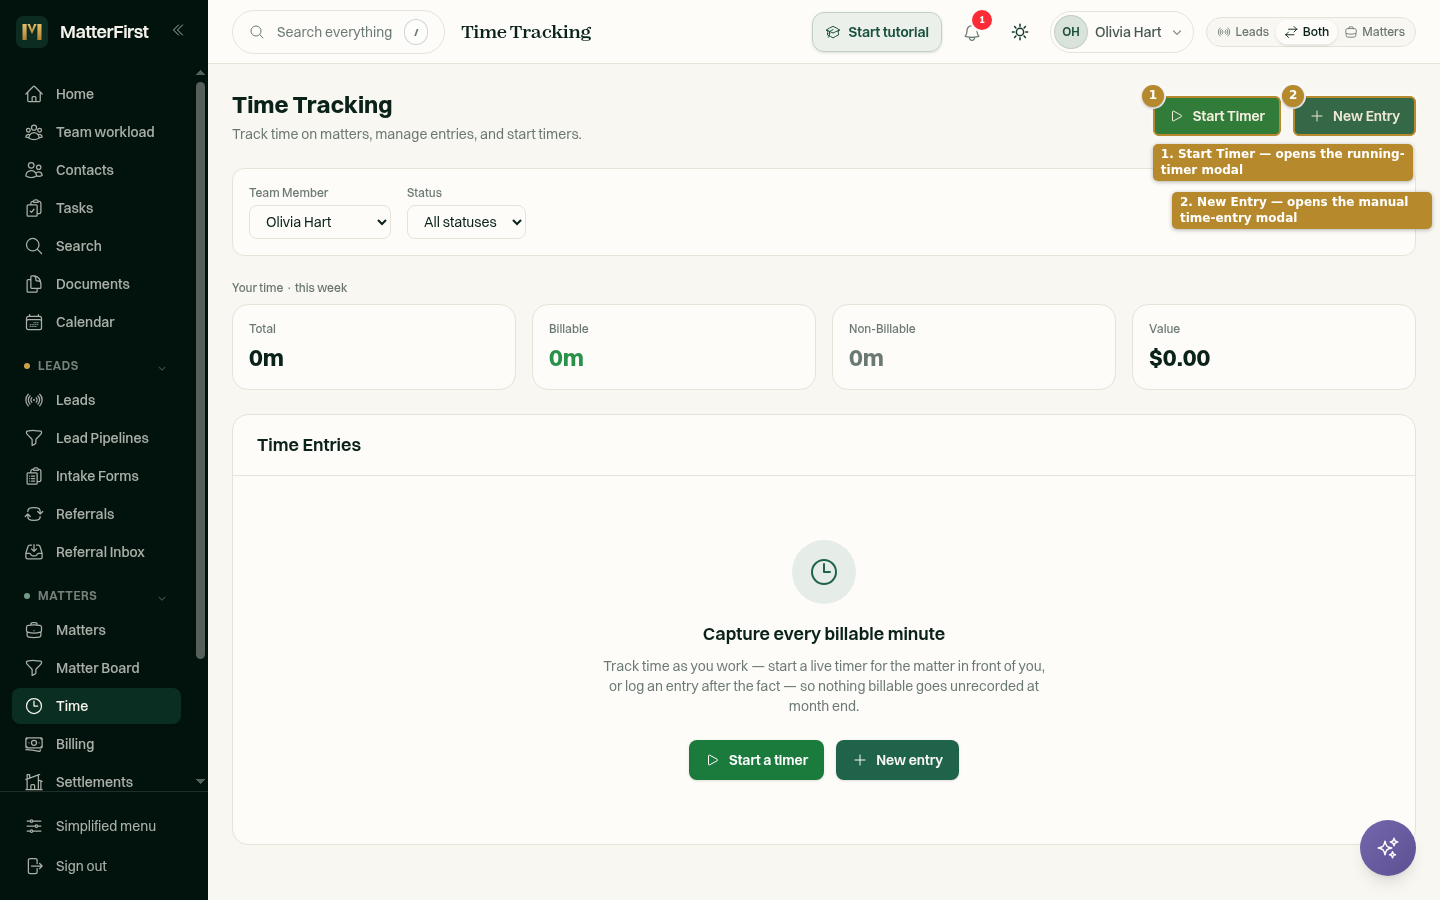Click the Non-Billable 0m card
1440x900 pixels.
[974, 347]
